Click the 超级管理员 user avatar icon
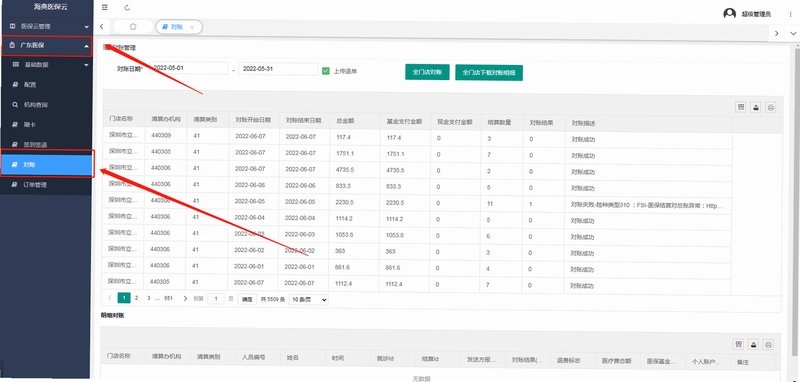This screenshot has height=382, width=800. coord(730,14)
